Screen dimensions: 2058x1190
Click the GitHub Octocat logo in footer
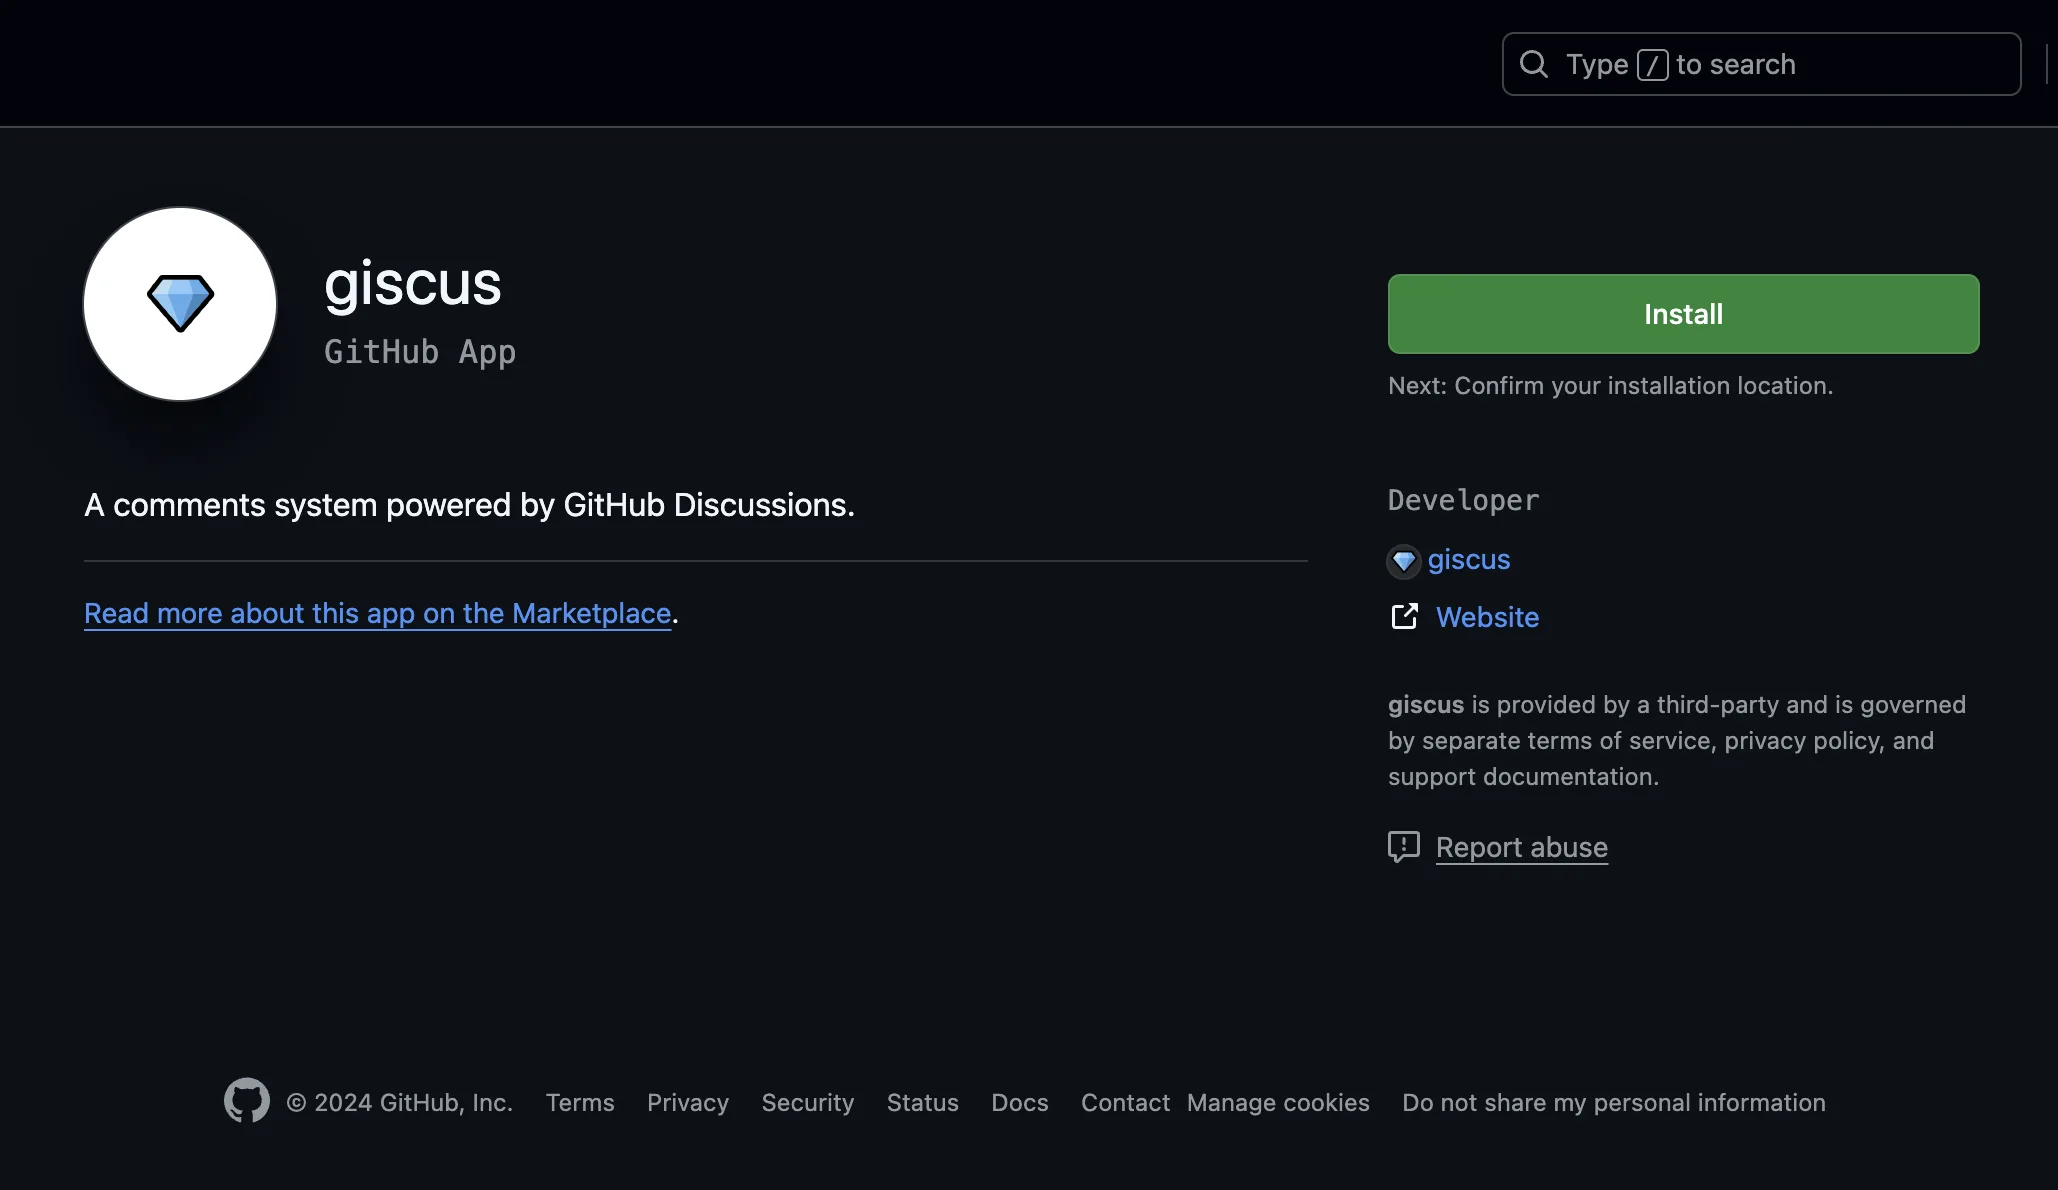(247, 1101)
